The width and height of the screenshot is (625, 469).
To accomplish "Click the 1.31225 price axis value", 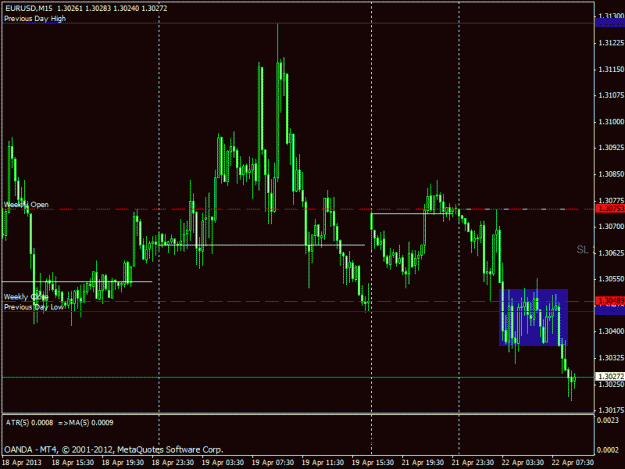I will pyautogui.click(x=611, y=43).
